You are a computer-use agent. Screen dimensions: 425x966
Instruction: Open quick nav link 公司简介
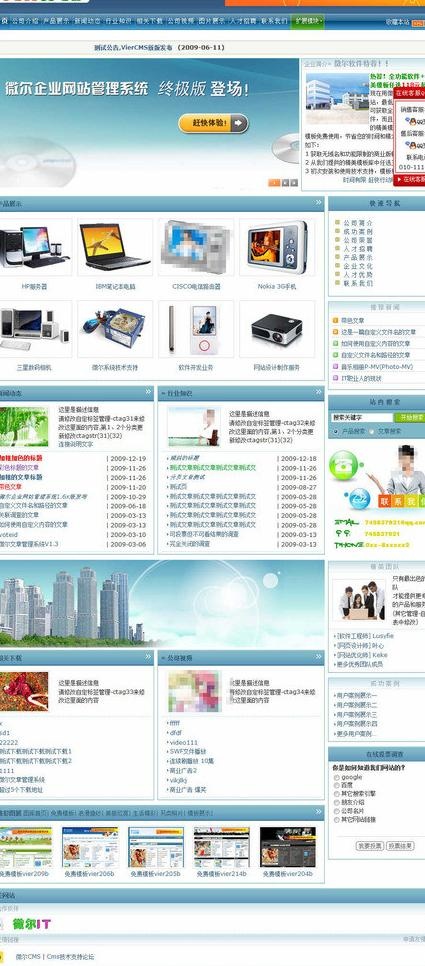coord(358,222)
